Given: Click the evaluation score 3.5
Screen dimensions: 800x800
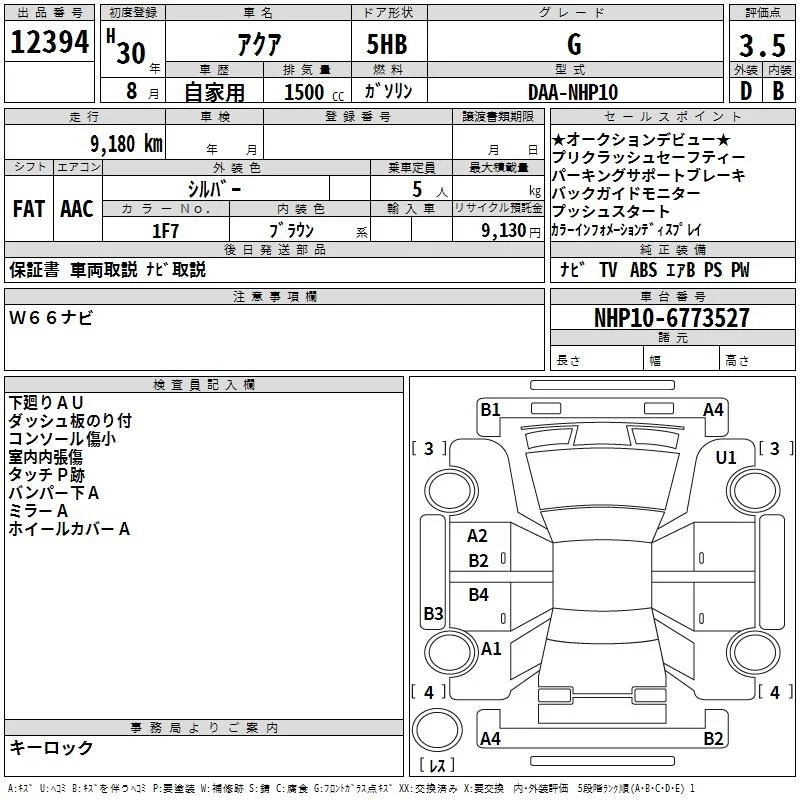Looking at the screenshot, I should 762,45.
